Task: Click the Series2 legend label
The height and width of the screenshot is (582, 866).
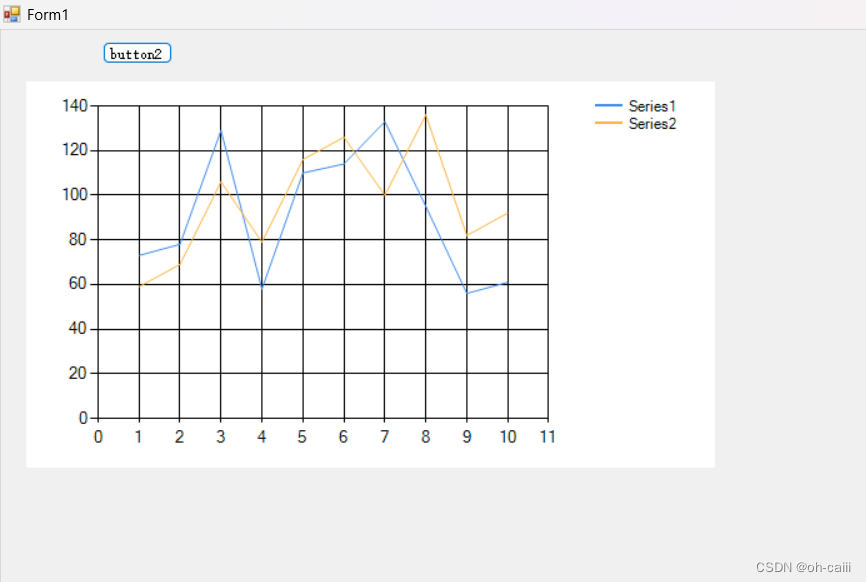Action: [652, 123]
